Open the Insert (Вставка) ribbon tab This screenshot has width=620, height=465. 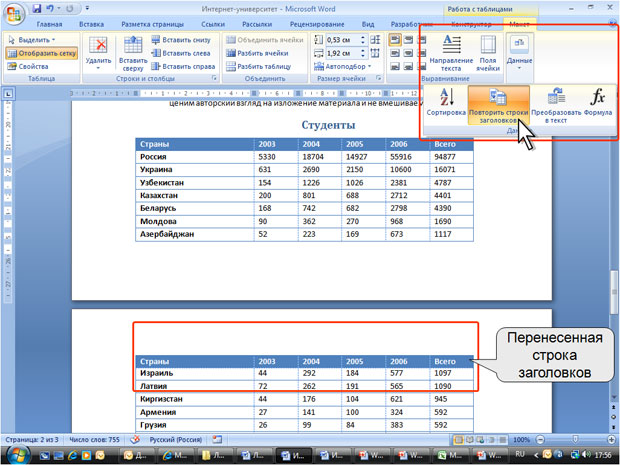point(91,24)
